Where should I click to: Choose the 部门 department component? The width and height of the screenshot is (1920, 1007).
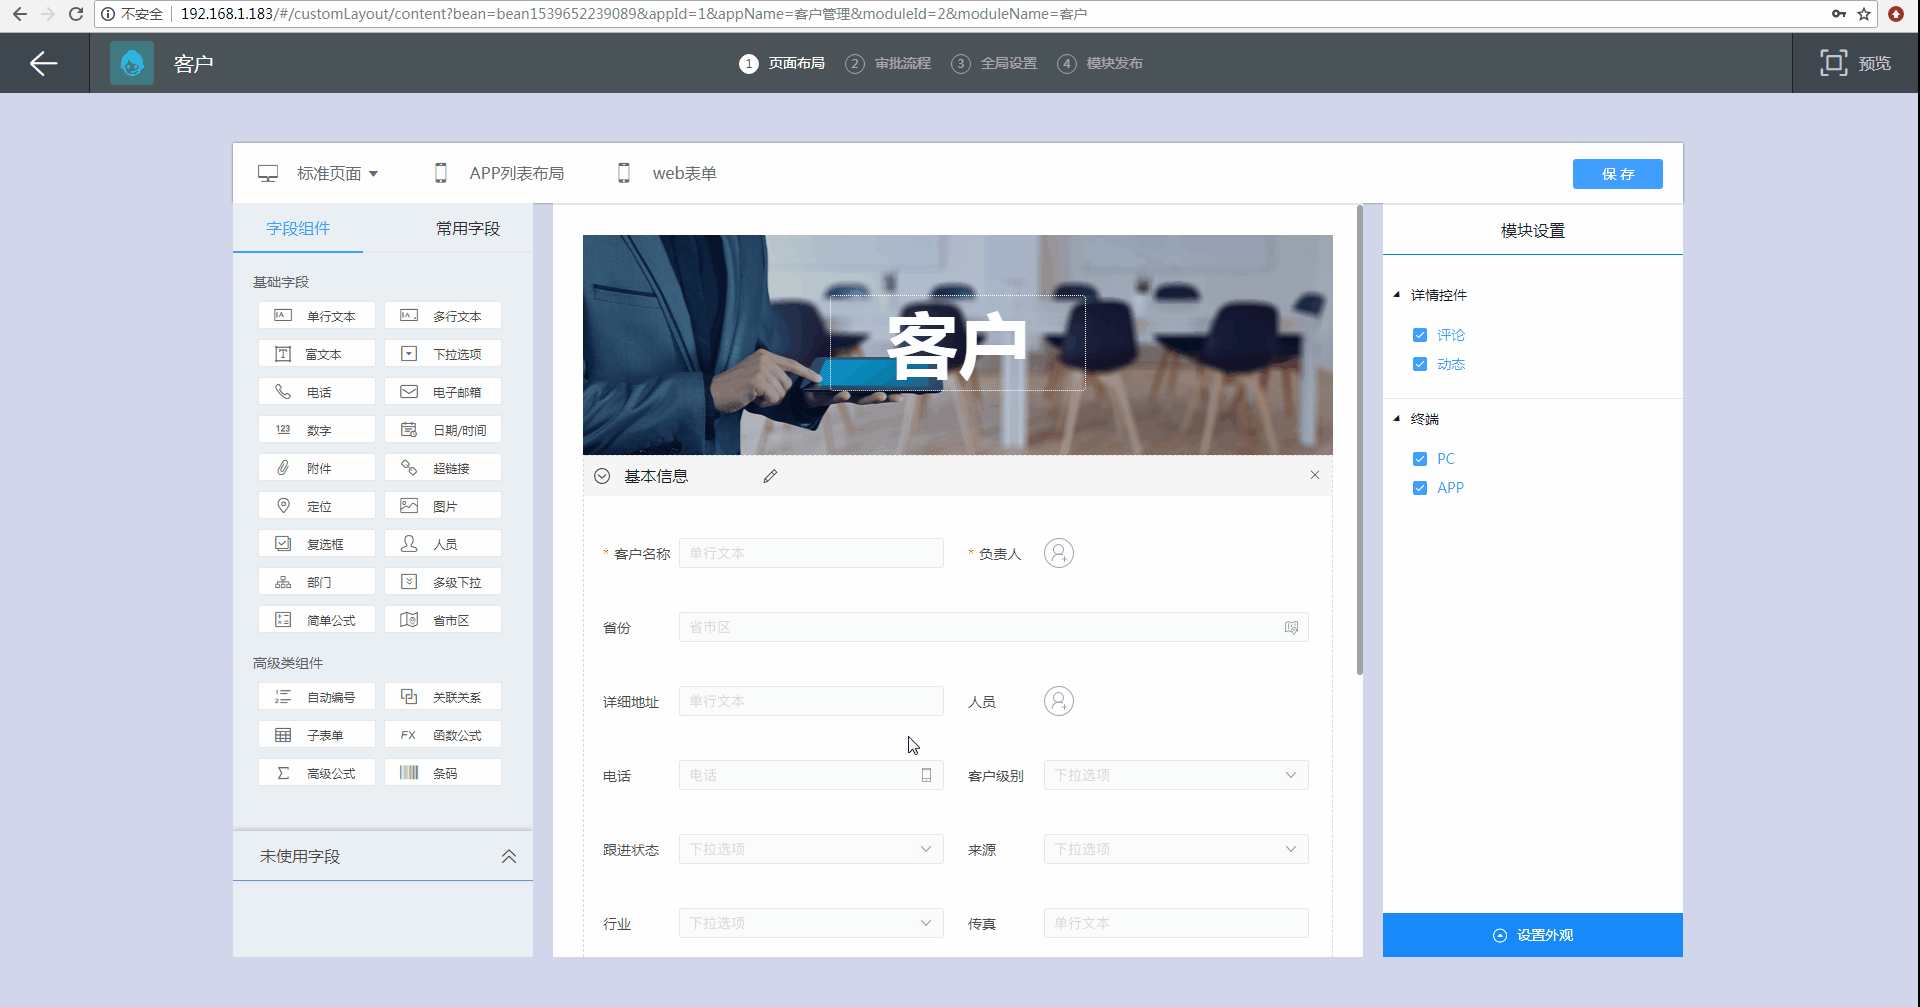tap(317, 582)
